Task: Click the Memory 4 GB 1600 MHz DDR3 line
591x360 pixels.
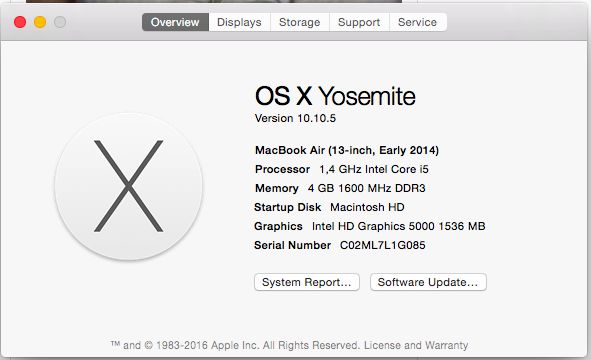Action: coord(340,188)
